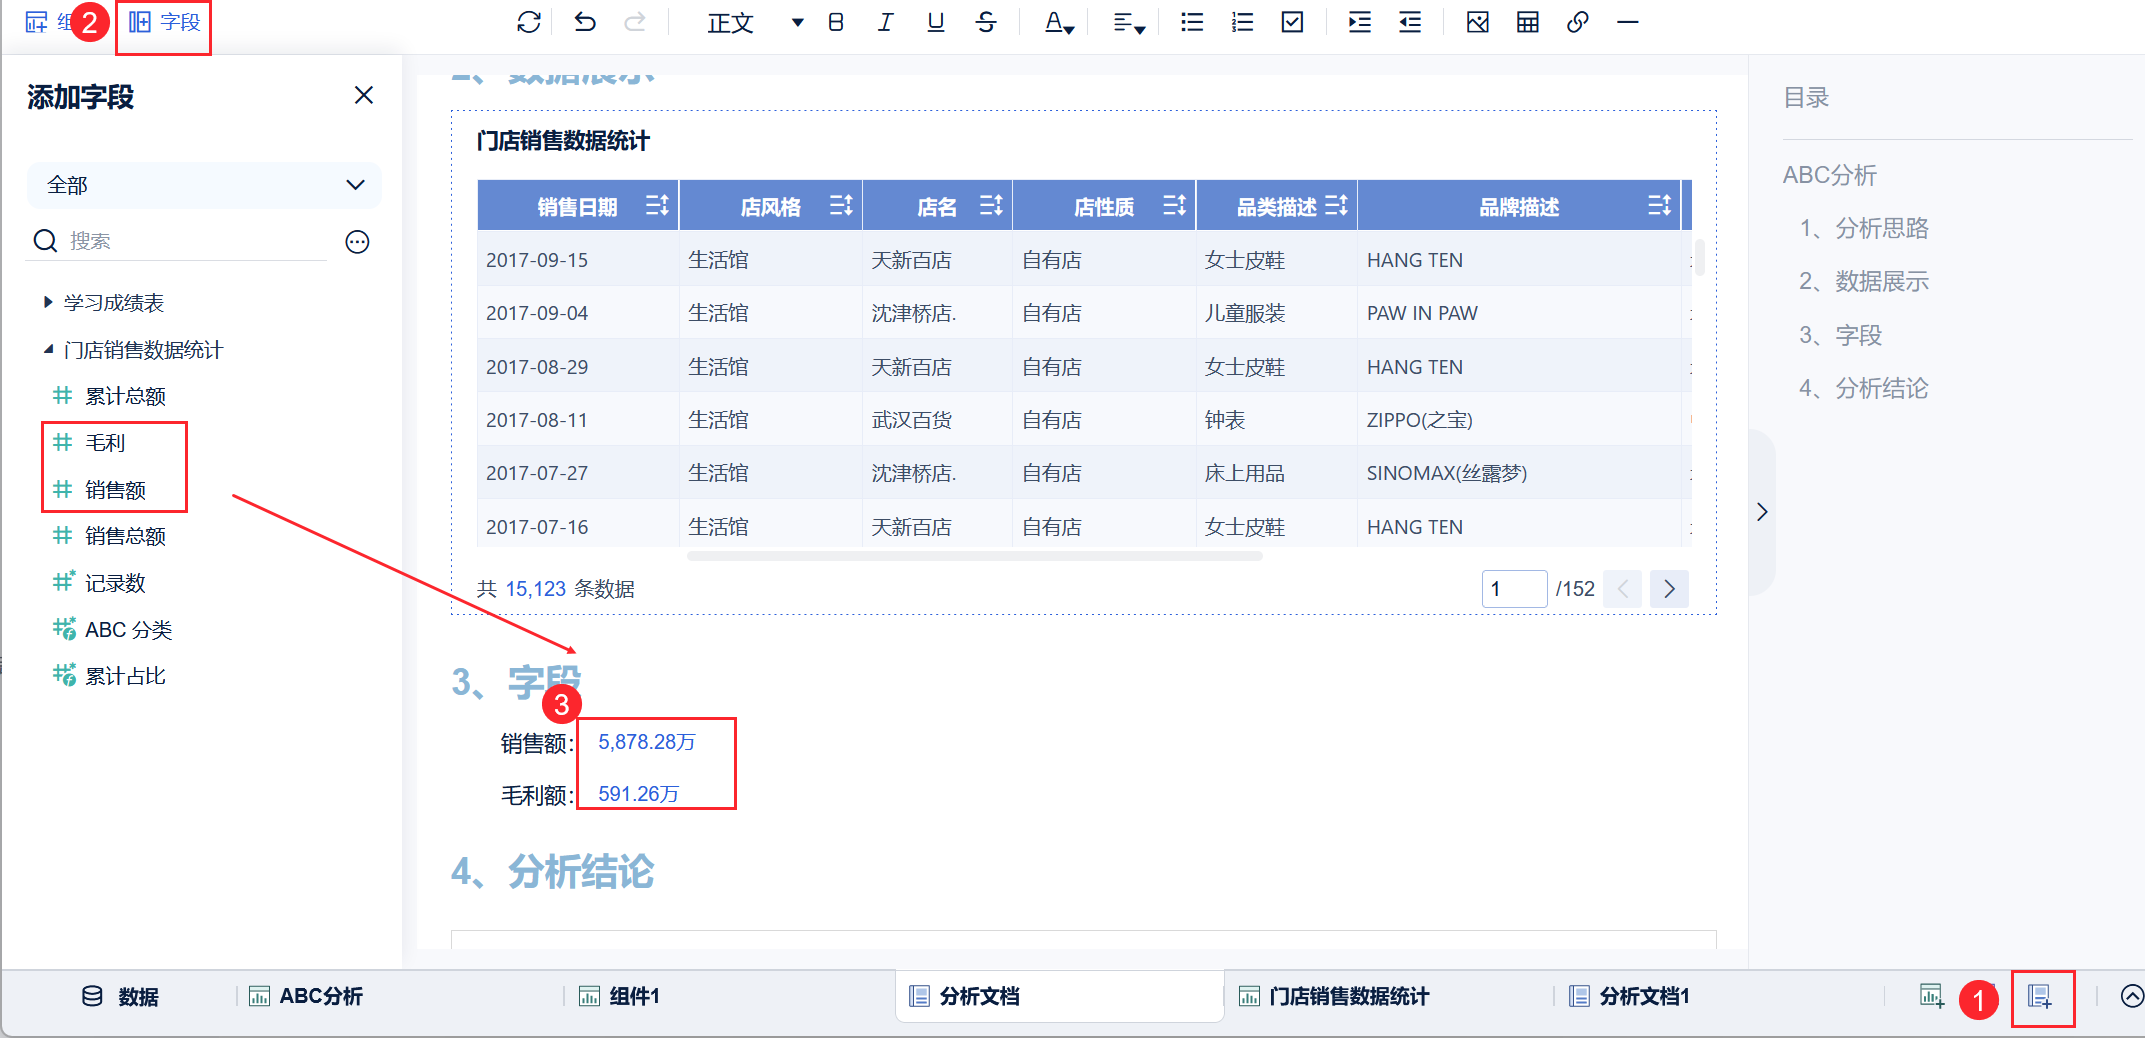The height and width of the screenshot is (1038, 2145).
Task: Insert a table into document
Action: tap(1528, 22)
